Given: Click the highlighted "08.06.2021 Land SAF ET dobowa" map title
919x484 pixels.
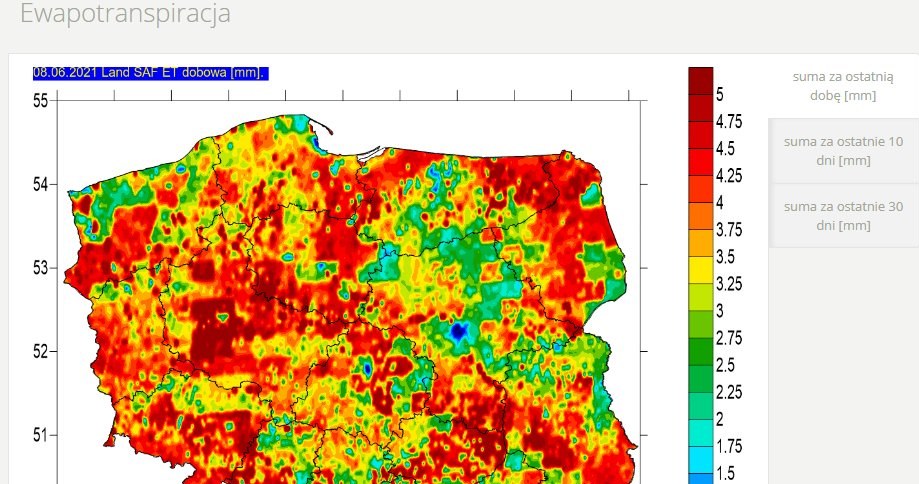Looking at the screenshot, I should pos(151,72).
